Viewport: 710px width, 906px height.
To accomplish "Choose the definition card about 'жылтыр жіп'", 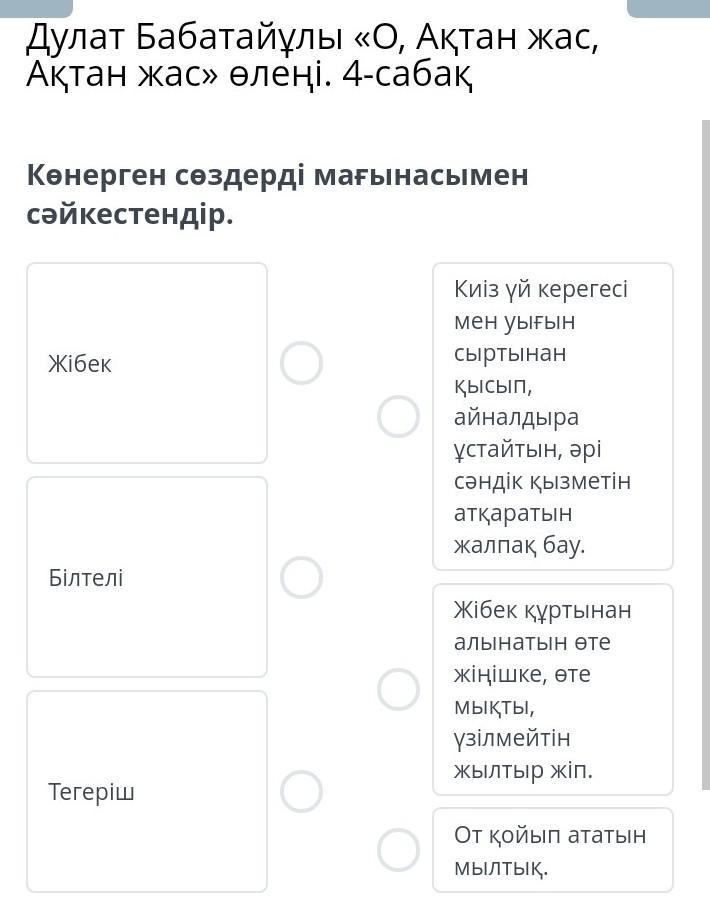I will (552, 689).
